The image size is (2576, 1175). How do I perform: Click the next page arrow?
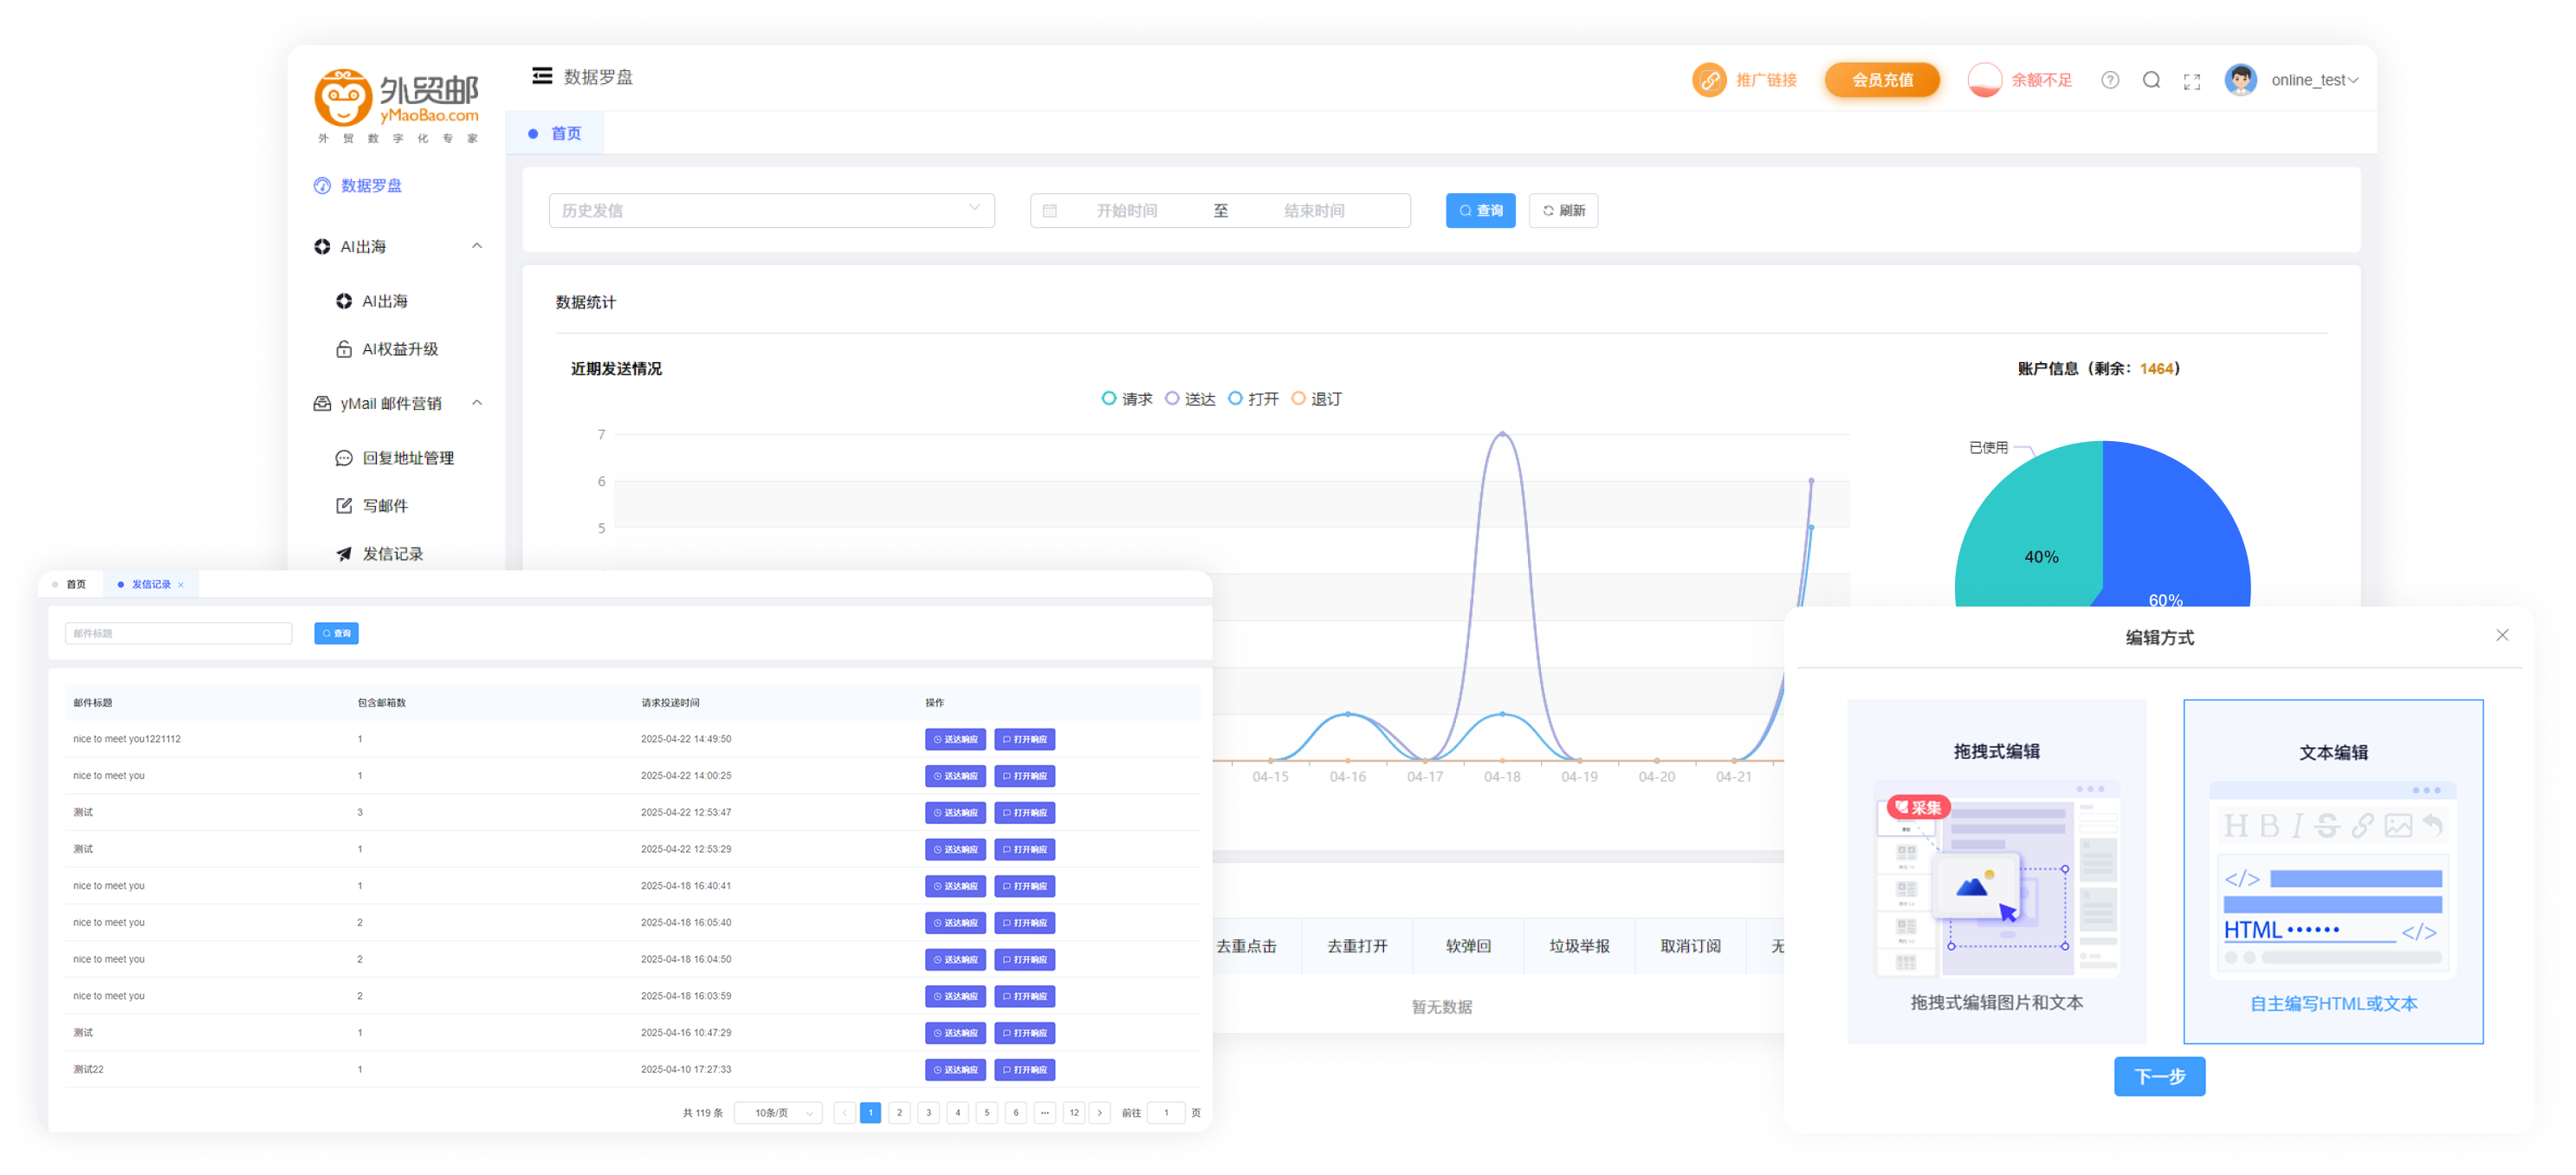[x=1100, y=1112]
